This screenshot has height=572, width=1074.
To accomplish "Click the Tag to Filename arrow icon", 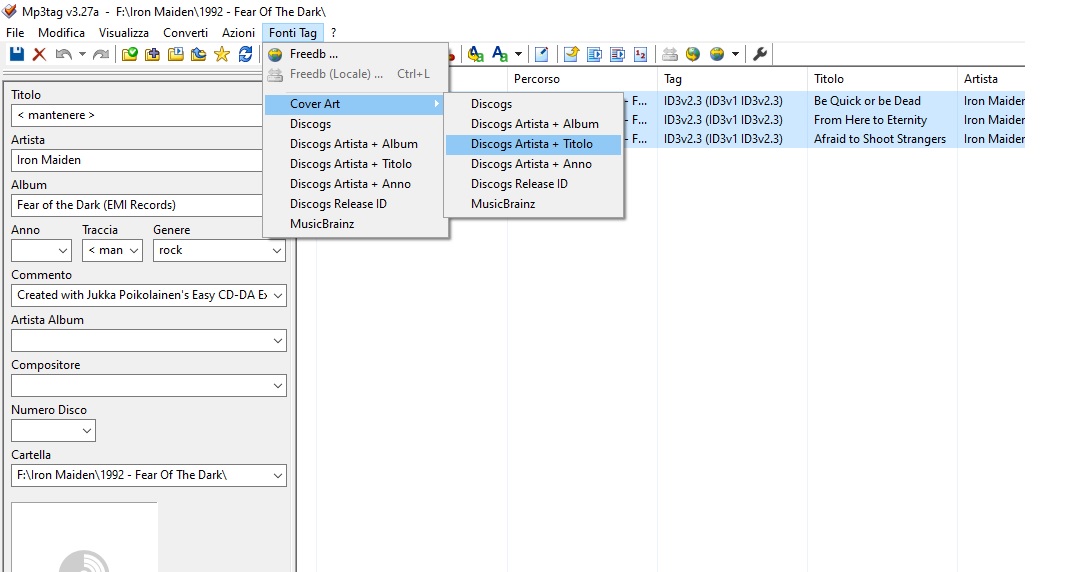I will pos(571,54).
